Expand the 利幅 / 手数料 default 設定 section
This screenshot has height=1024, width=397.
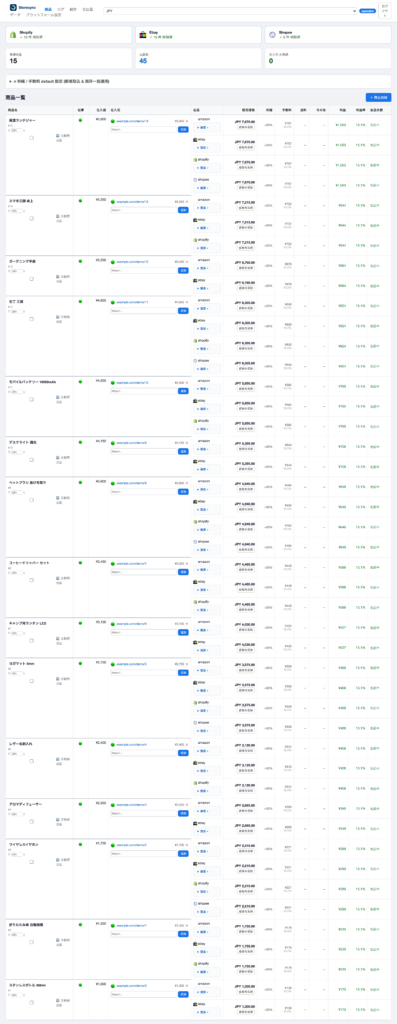pos(198,82)
